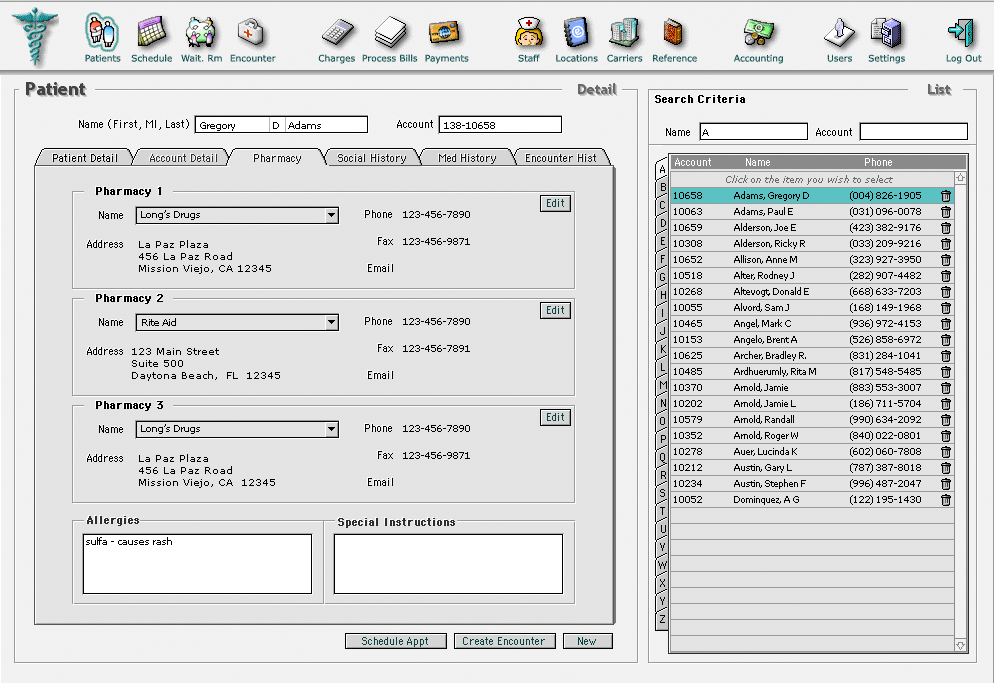
Task: Select patient Ardhuerumly, Rita M
Action: (812, 372)
